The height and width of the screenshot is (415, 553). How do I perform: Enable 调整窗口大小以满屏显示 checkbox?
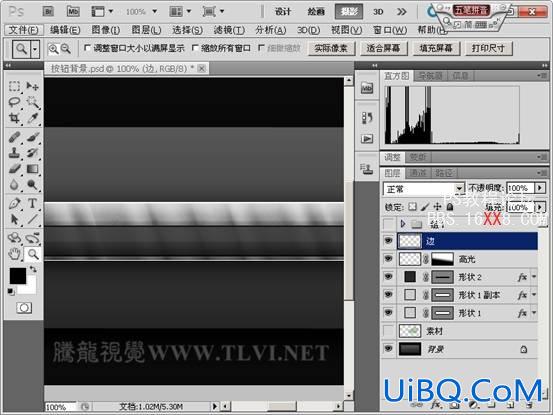(87, 48)
